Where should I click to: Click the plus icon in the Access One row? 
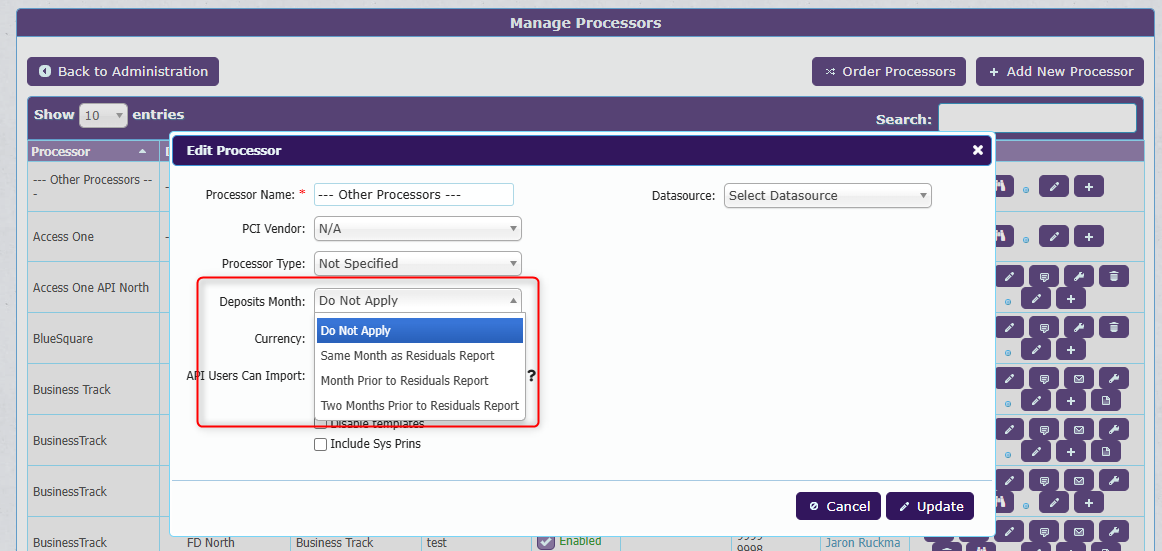(1089, 236)
